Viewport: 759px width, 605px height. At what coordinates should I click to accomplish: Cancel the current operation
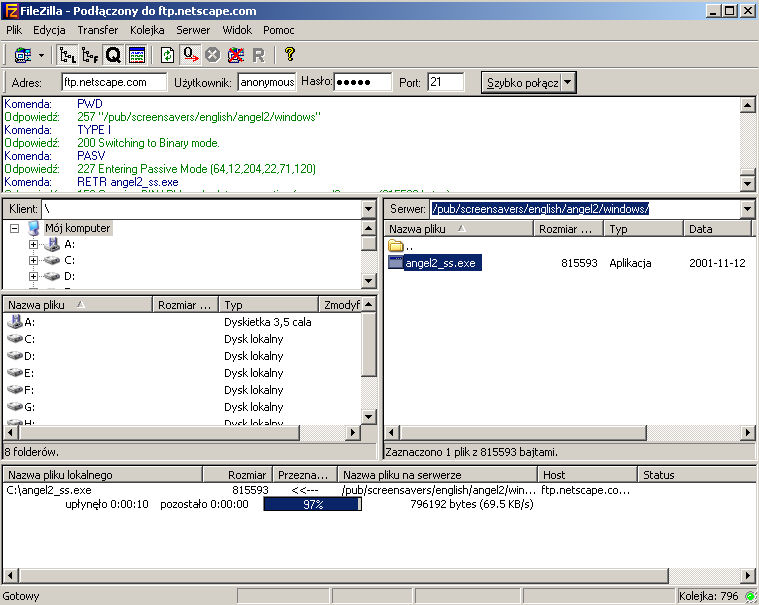(213, 55)
